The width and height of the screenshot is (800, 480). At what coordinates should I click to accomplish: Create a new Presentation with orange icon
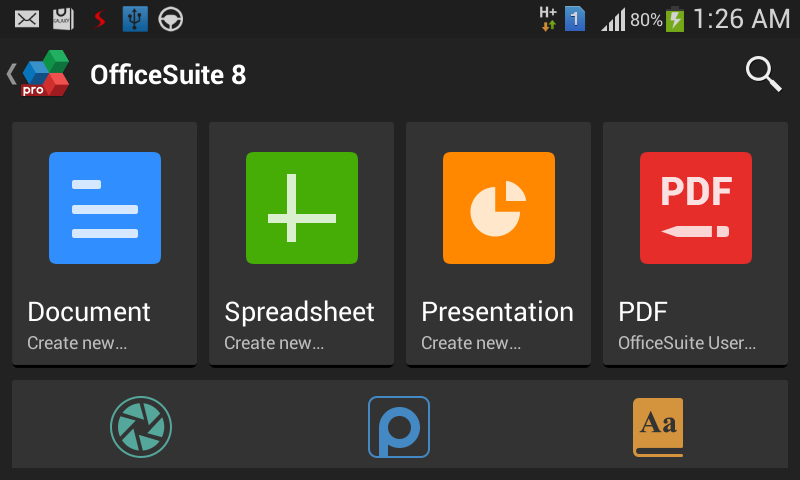tap(499, 208)
